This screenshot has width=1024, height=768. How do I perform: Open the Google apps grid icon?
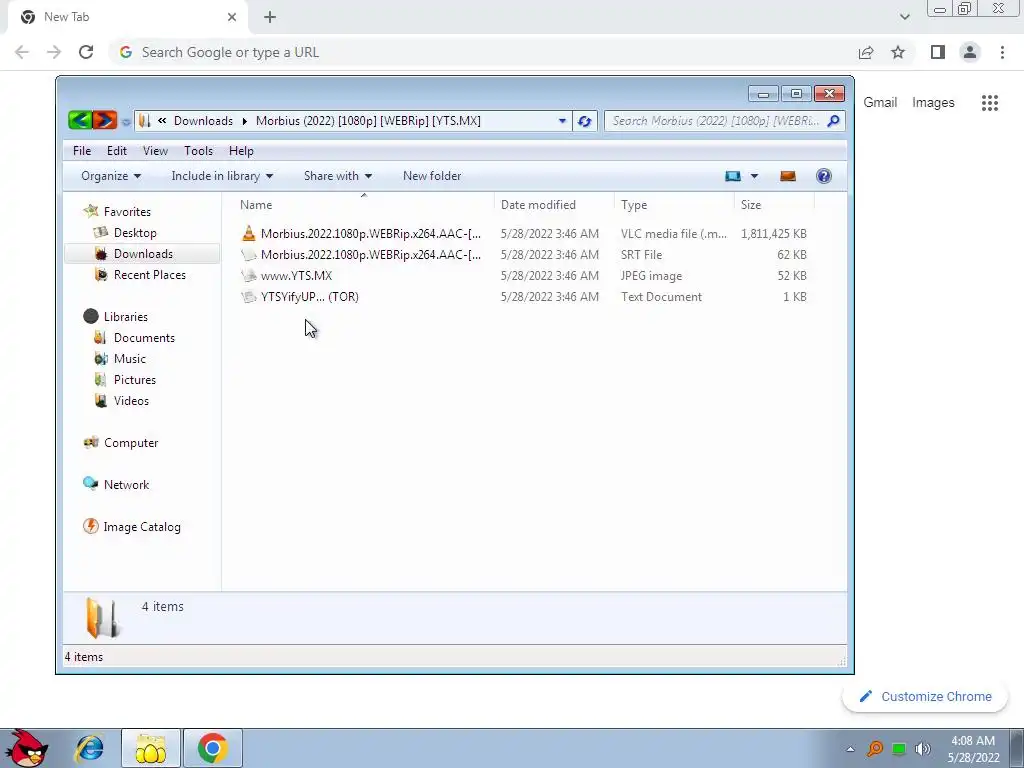click(989, 103)
